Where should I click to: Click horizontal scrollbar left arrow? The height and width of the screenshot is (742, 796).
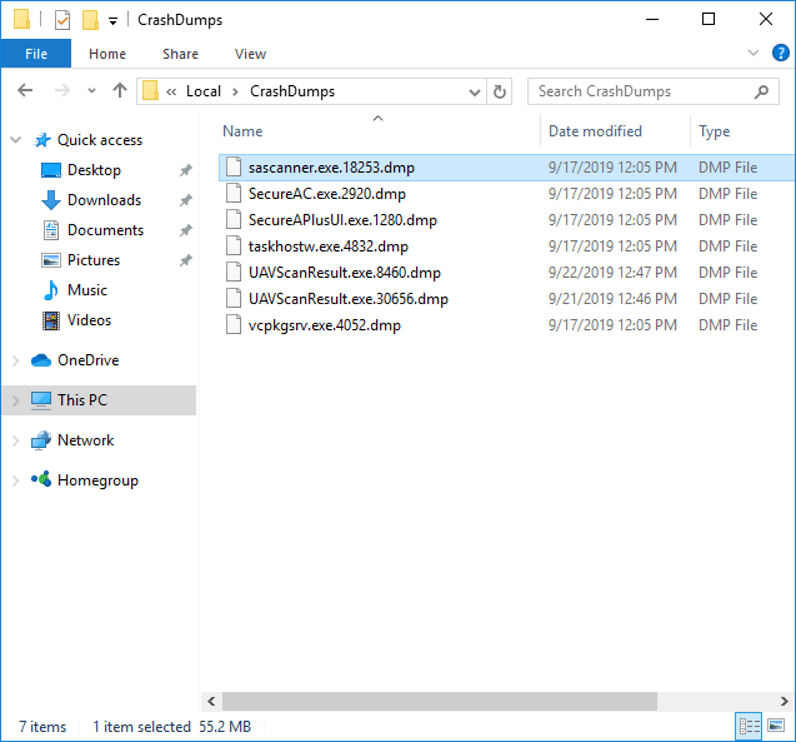click(211, 701)
